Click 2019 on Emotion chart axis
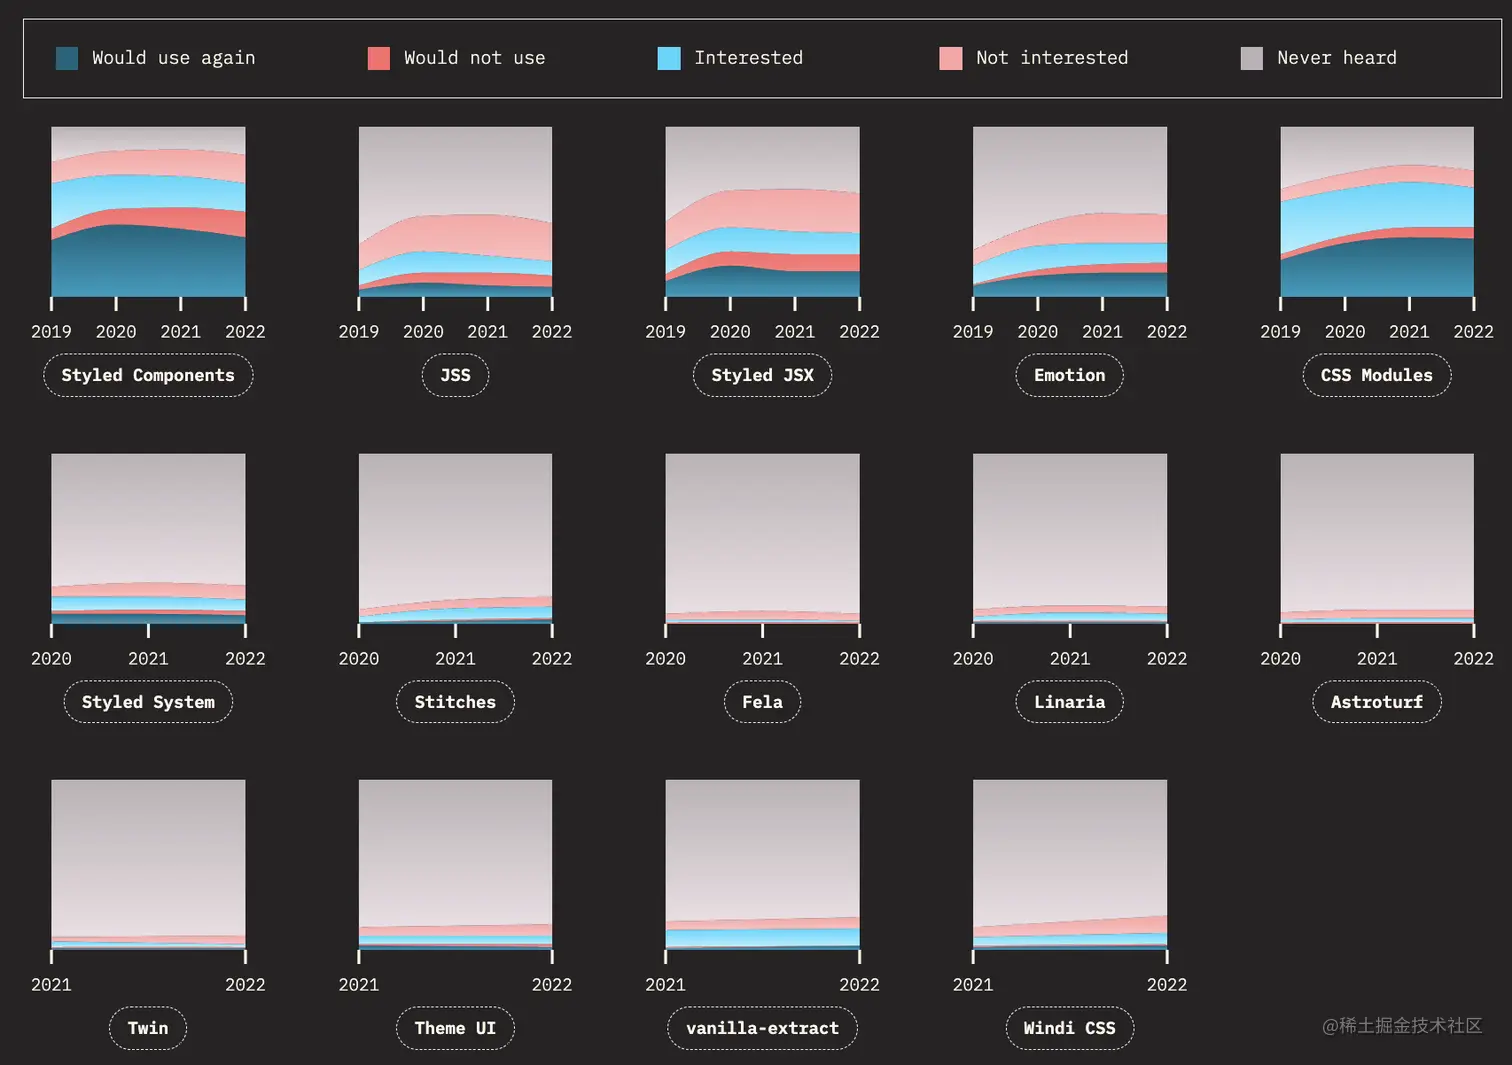The width and height of the screenshot is (1512, 1065). [x=973, y=332]
